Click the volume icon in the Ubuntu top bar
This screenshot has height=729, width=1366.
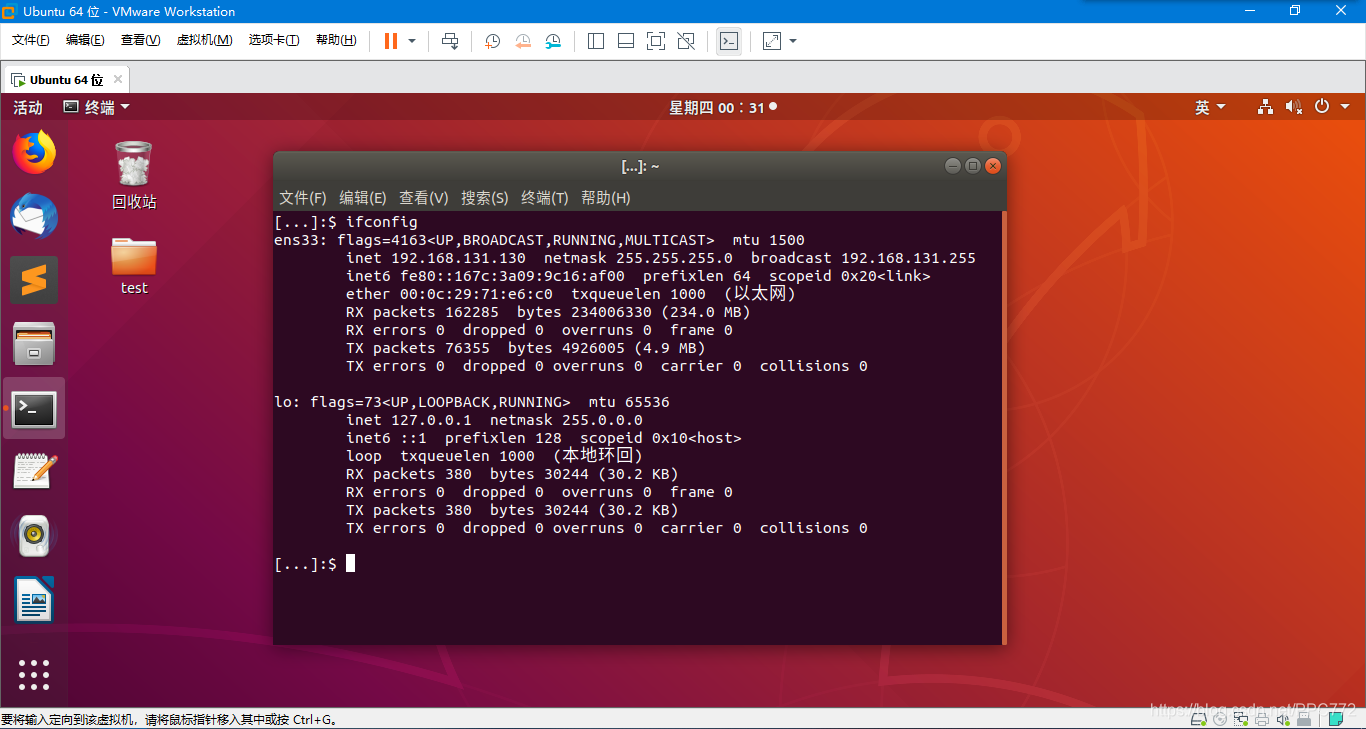click(1294, 107)
